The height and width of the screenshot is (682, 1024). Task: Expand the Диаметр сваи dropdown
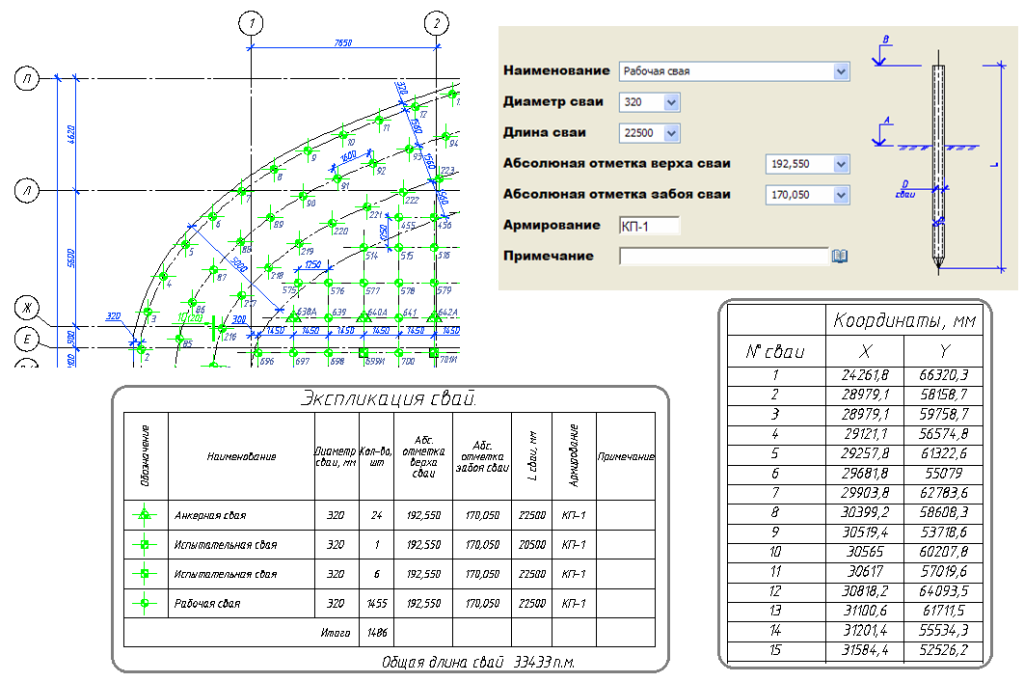pyautogui.click(x=671, y=102)
